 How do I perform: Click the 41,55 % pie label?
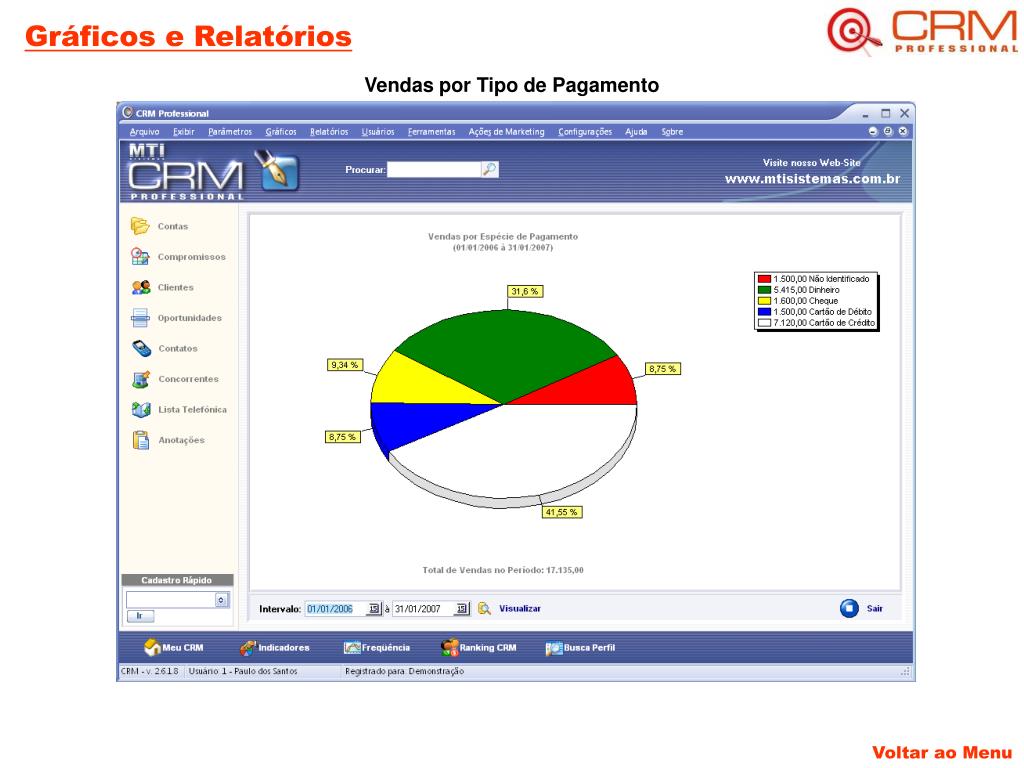[x=562, y=512]
